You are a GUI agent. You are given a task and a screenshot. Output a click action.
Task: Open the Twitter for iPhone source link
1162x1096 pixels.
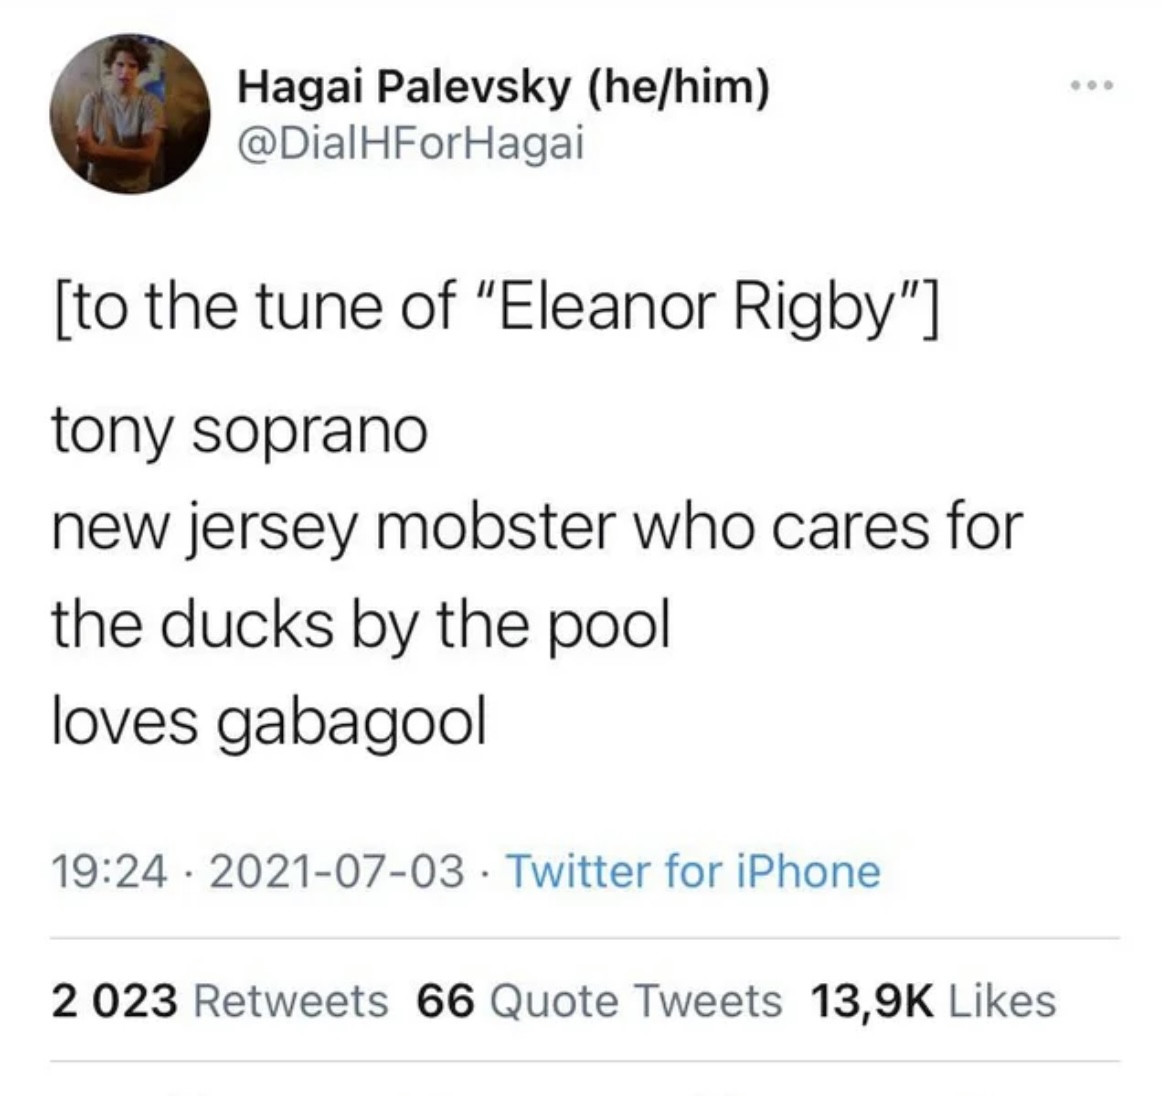click(694, 871)
